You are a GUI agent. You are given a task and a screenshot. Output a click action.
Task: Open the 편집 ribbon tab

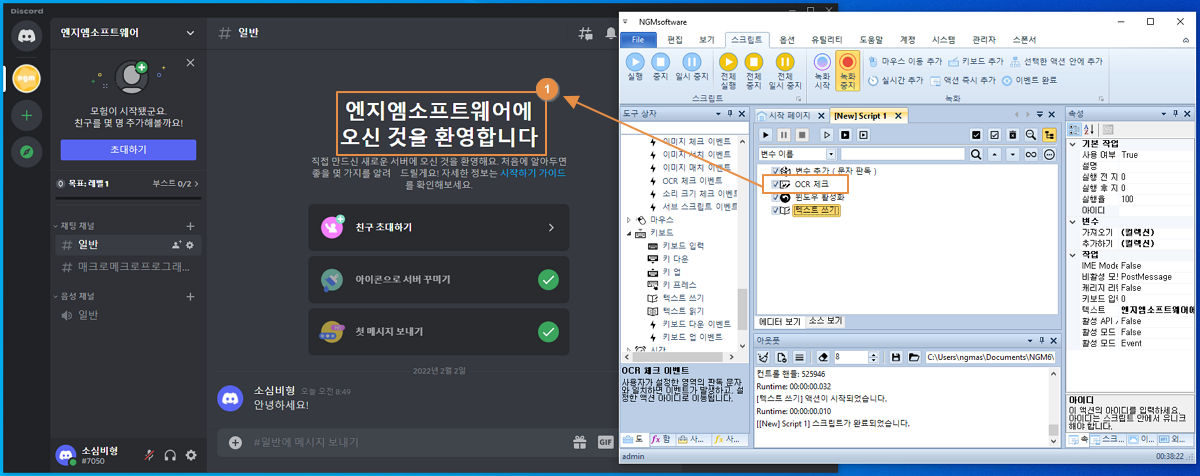coord(675,39)
